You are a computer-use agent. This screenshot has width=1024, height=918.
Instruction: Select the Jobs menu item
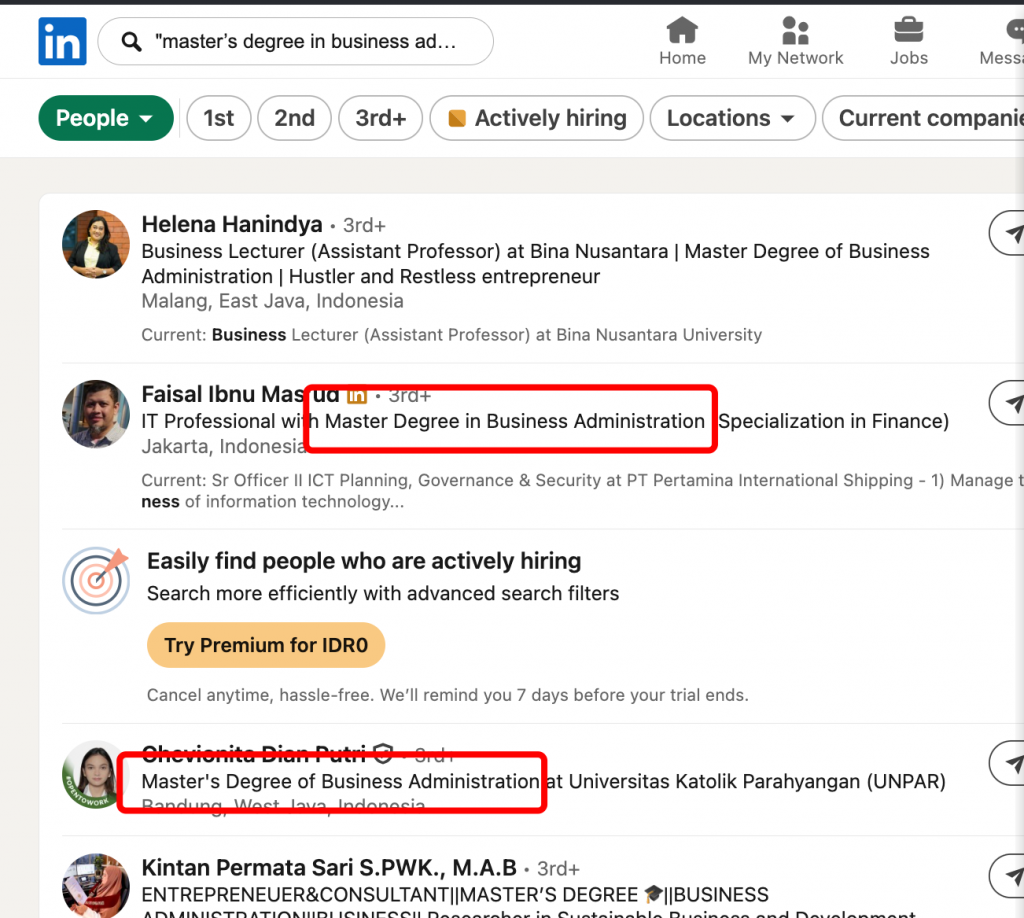[x=908, y=42]
